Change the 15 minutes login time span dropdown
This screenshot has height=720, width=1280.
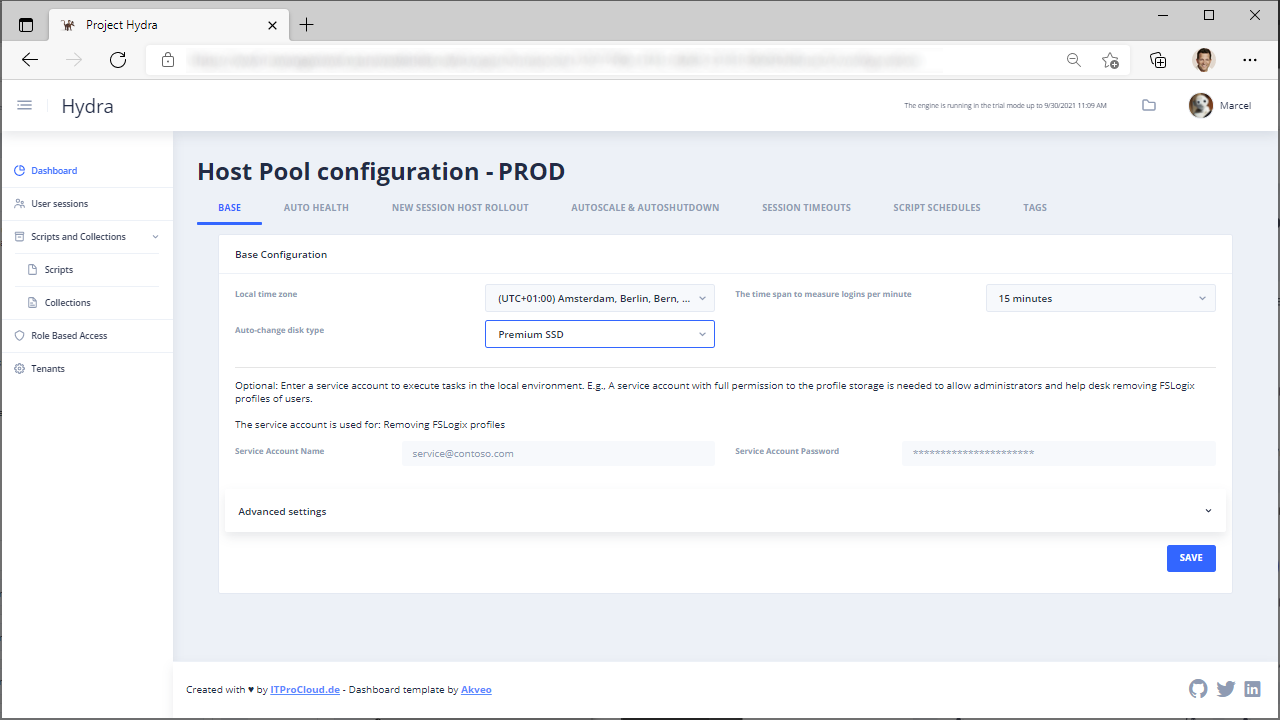(x=1100, y=298)
